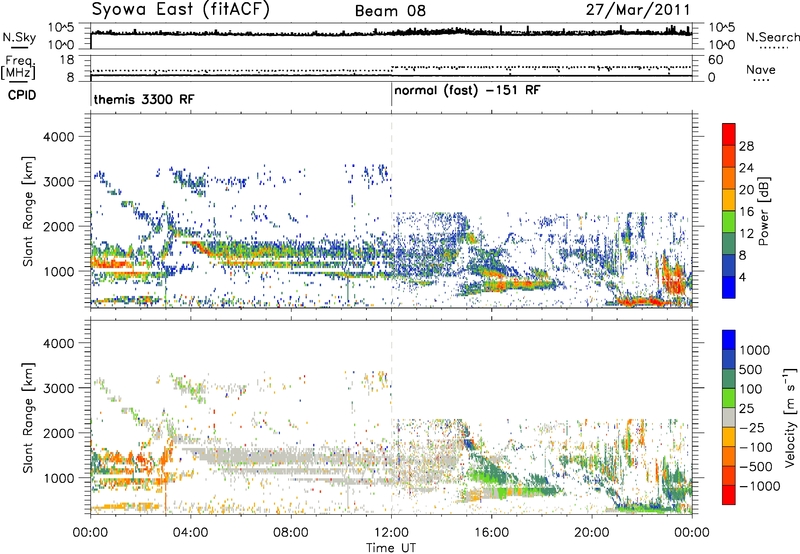The height and width of the screenshot is (554, 800).
Task: Click the '-100' label on Velocity colorbar
Action: coord(758,447)
